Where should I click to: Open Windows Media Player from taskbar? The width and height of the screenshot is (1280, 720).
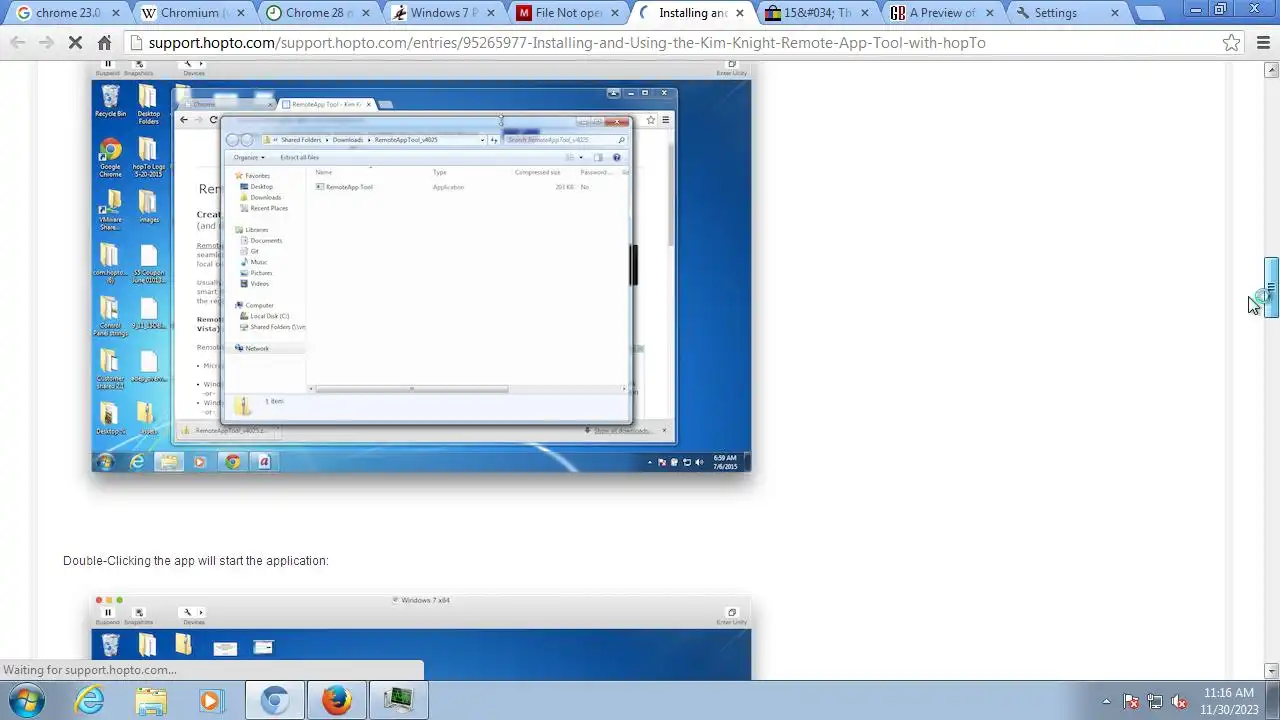pyautogui.click(x=212, y=700)
